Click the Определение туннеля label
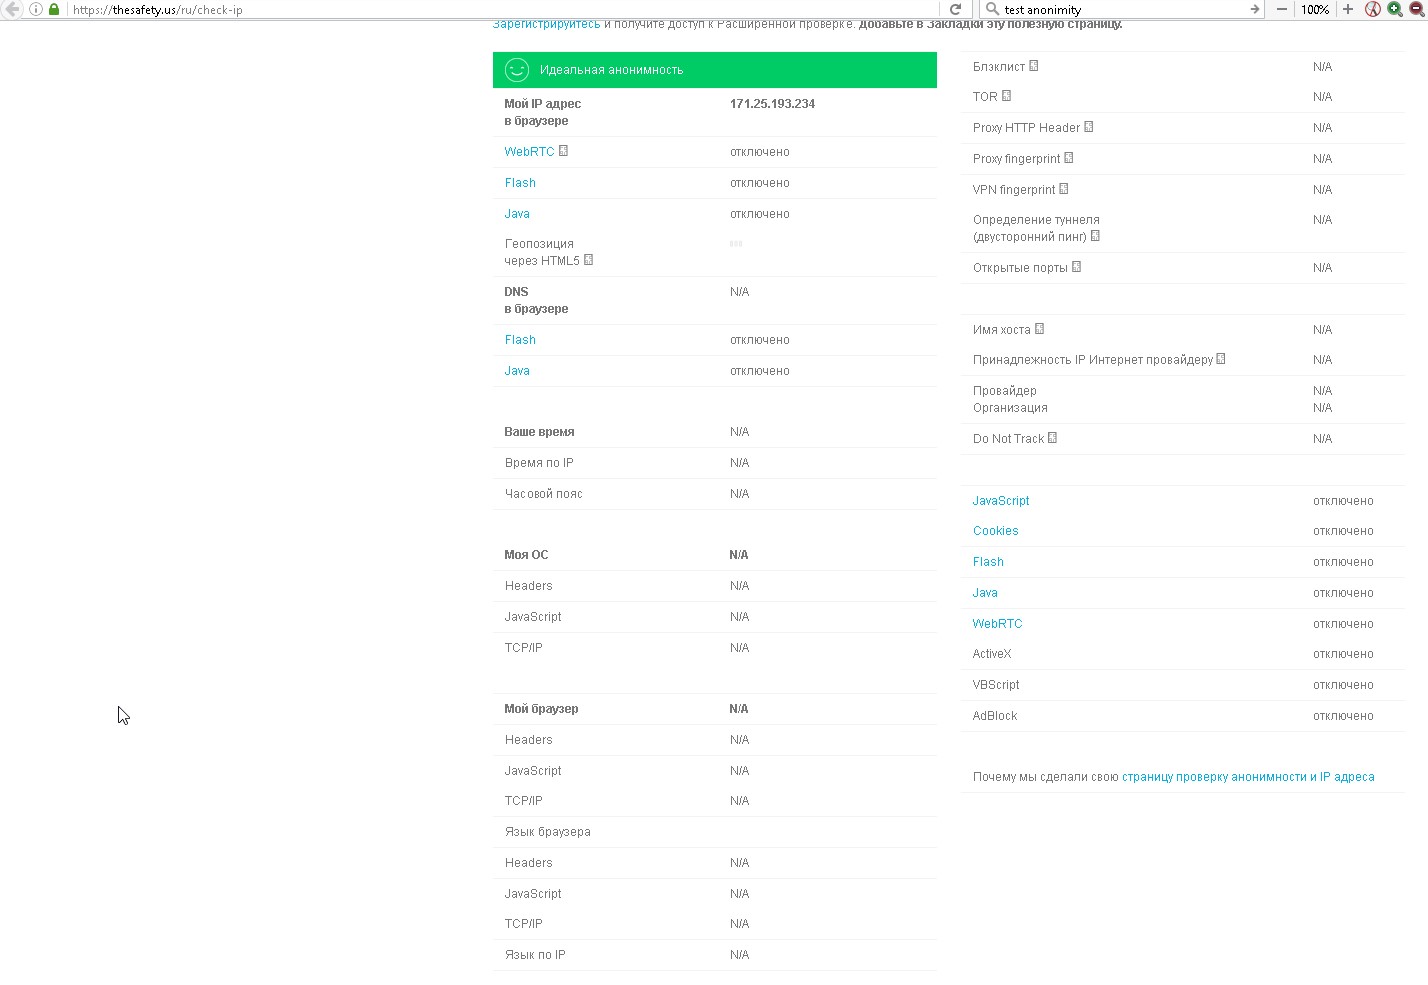1428x985 pixels. pyautogui.click(x=1036, y=220)
